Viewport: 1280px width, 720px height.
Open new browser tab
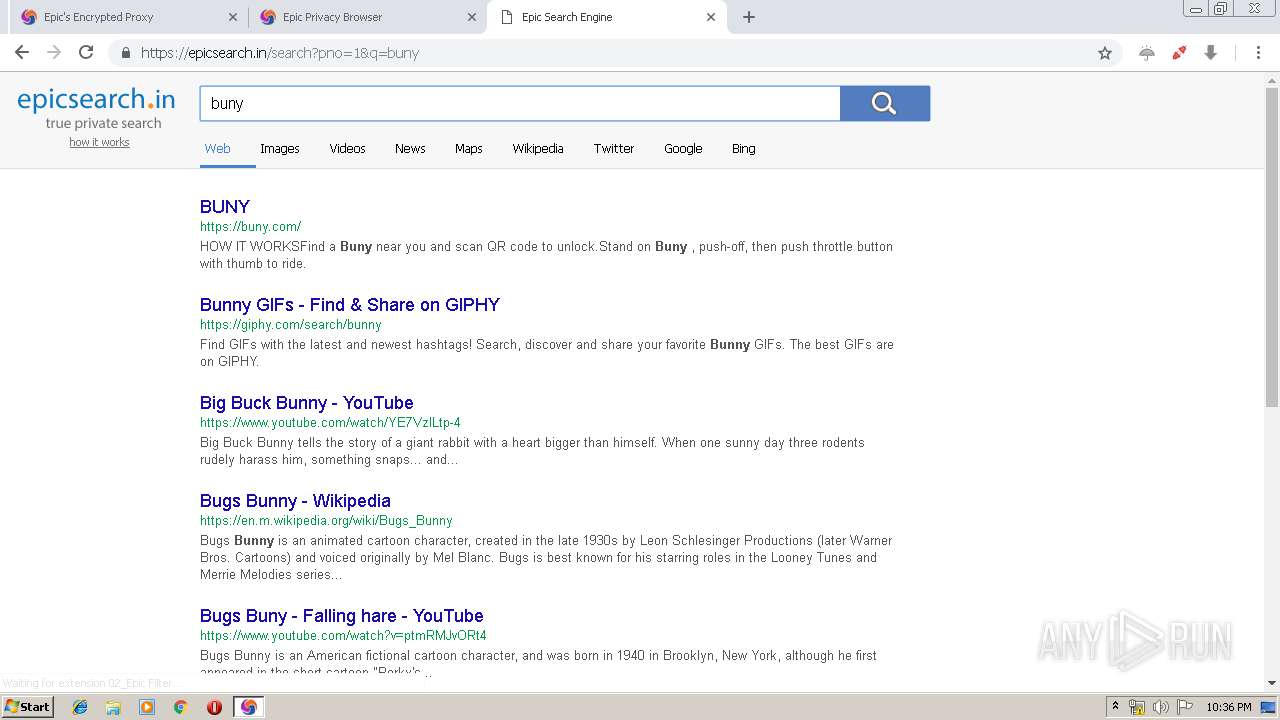pos(749,17)
